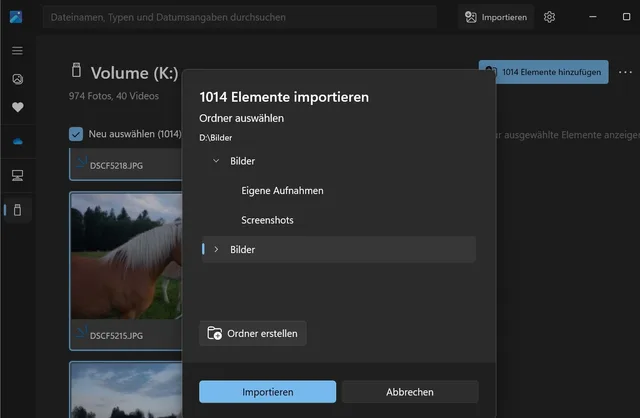Select the external USB device icon

(17, 210)
